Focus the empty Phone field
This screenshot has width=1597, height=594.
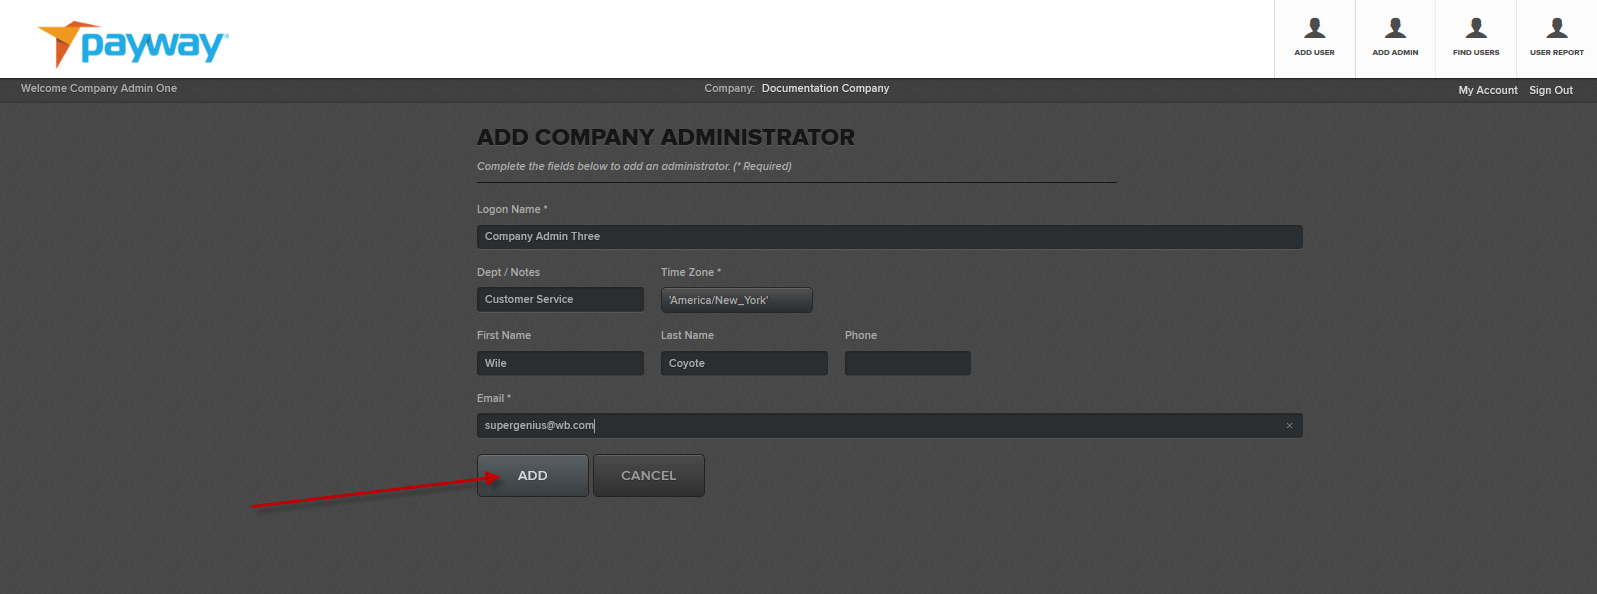click(907, 363)
